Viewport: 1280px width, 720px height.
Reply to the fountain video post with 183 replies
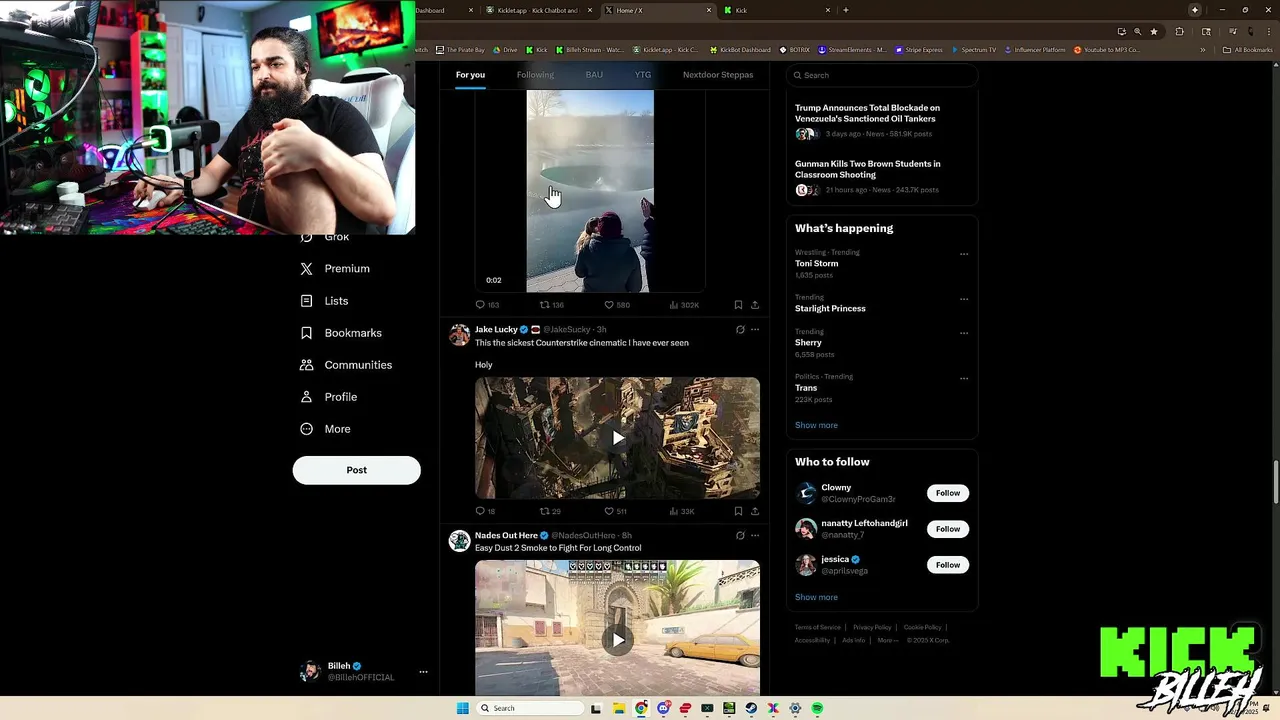pos(487,305)
